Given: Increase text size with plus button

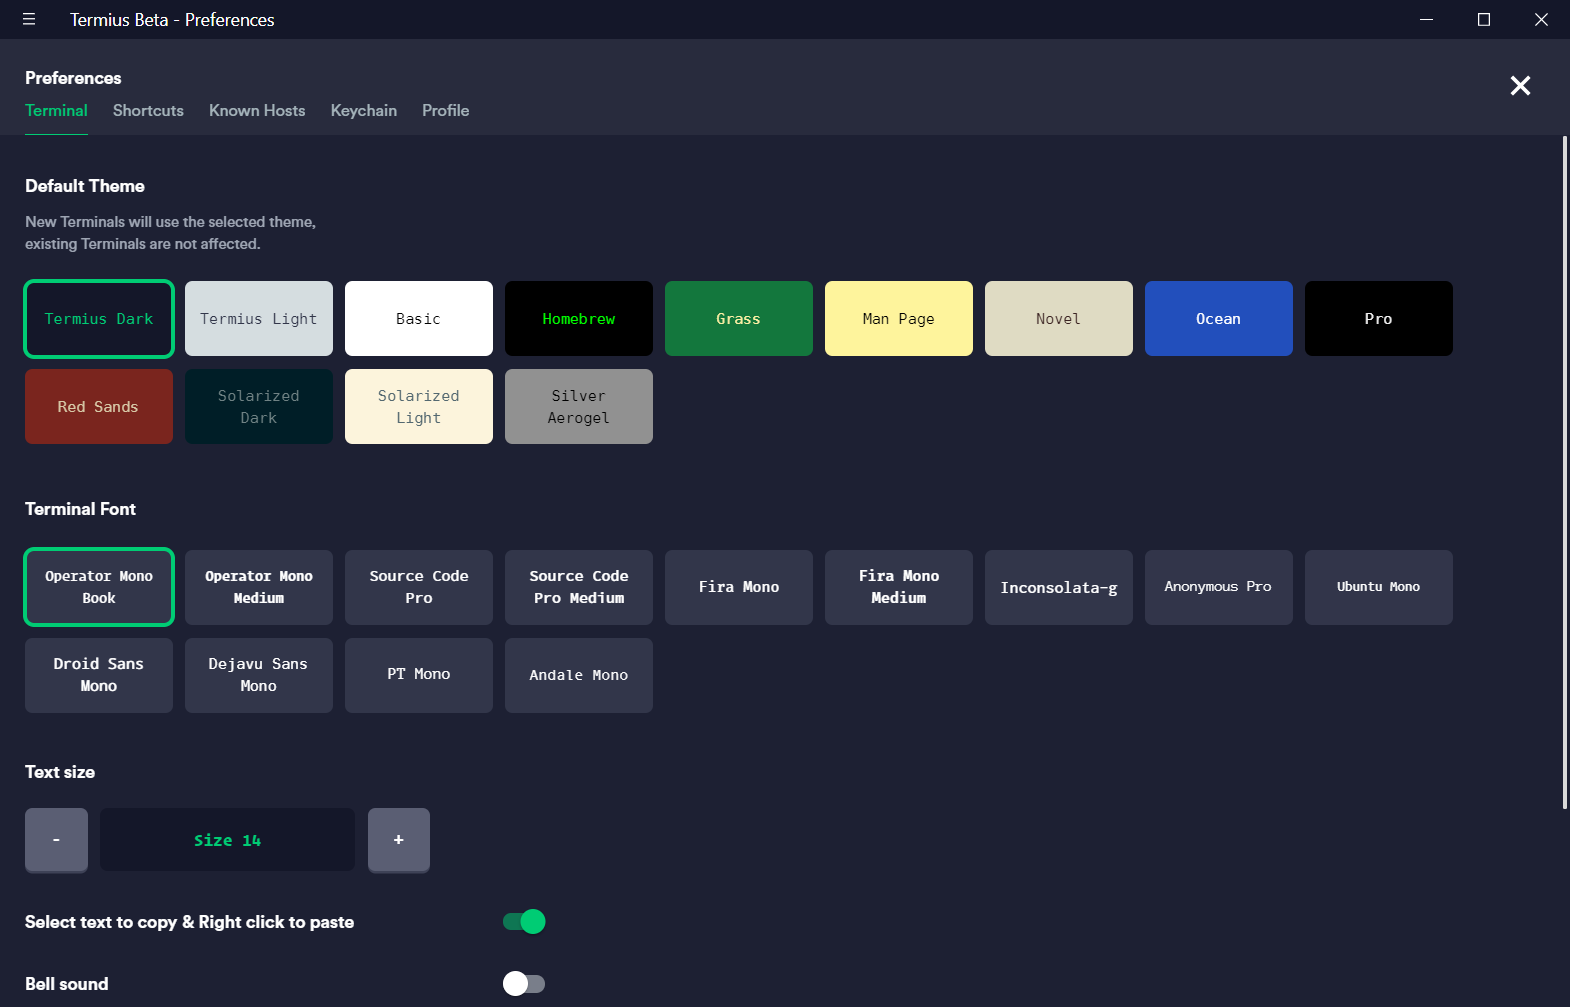Looking at the screenshot, I should (x=399, y=840).
